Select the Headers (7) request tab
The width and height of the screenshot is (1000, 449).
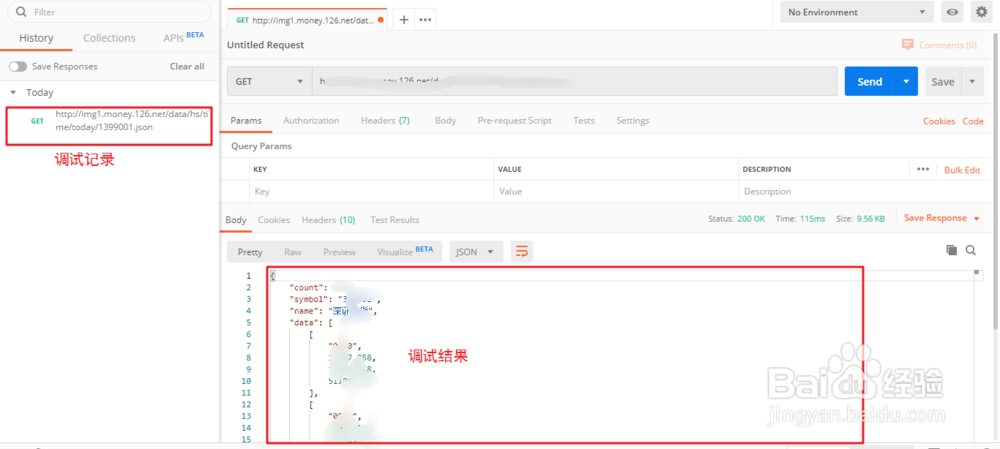(385, 121)
